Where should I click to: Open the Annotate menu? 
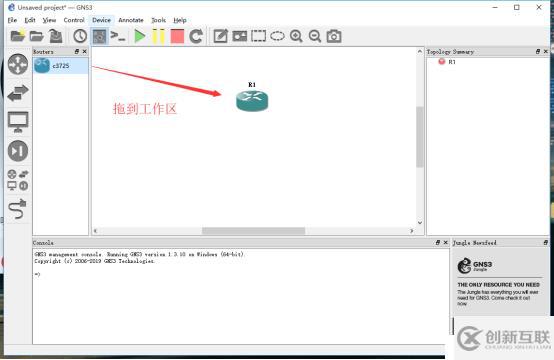131,20
